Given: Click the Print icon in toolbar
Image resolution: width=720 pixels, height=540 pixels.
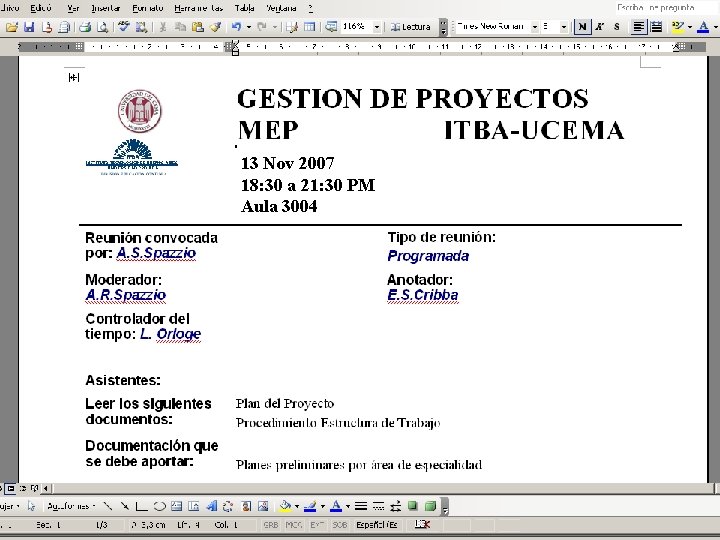Looking at the screenshot, I should pos(84,27).
